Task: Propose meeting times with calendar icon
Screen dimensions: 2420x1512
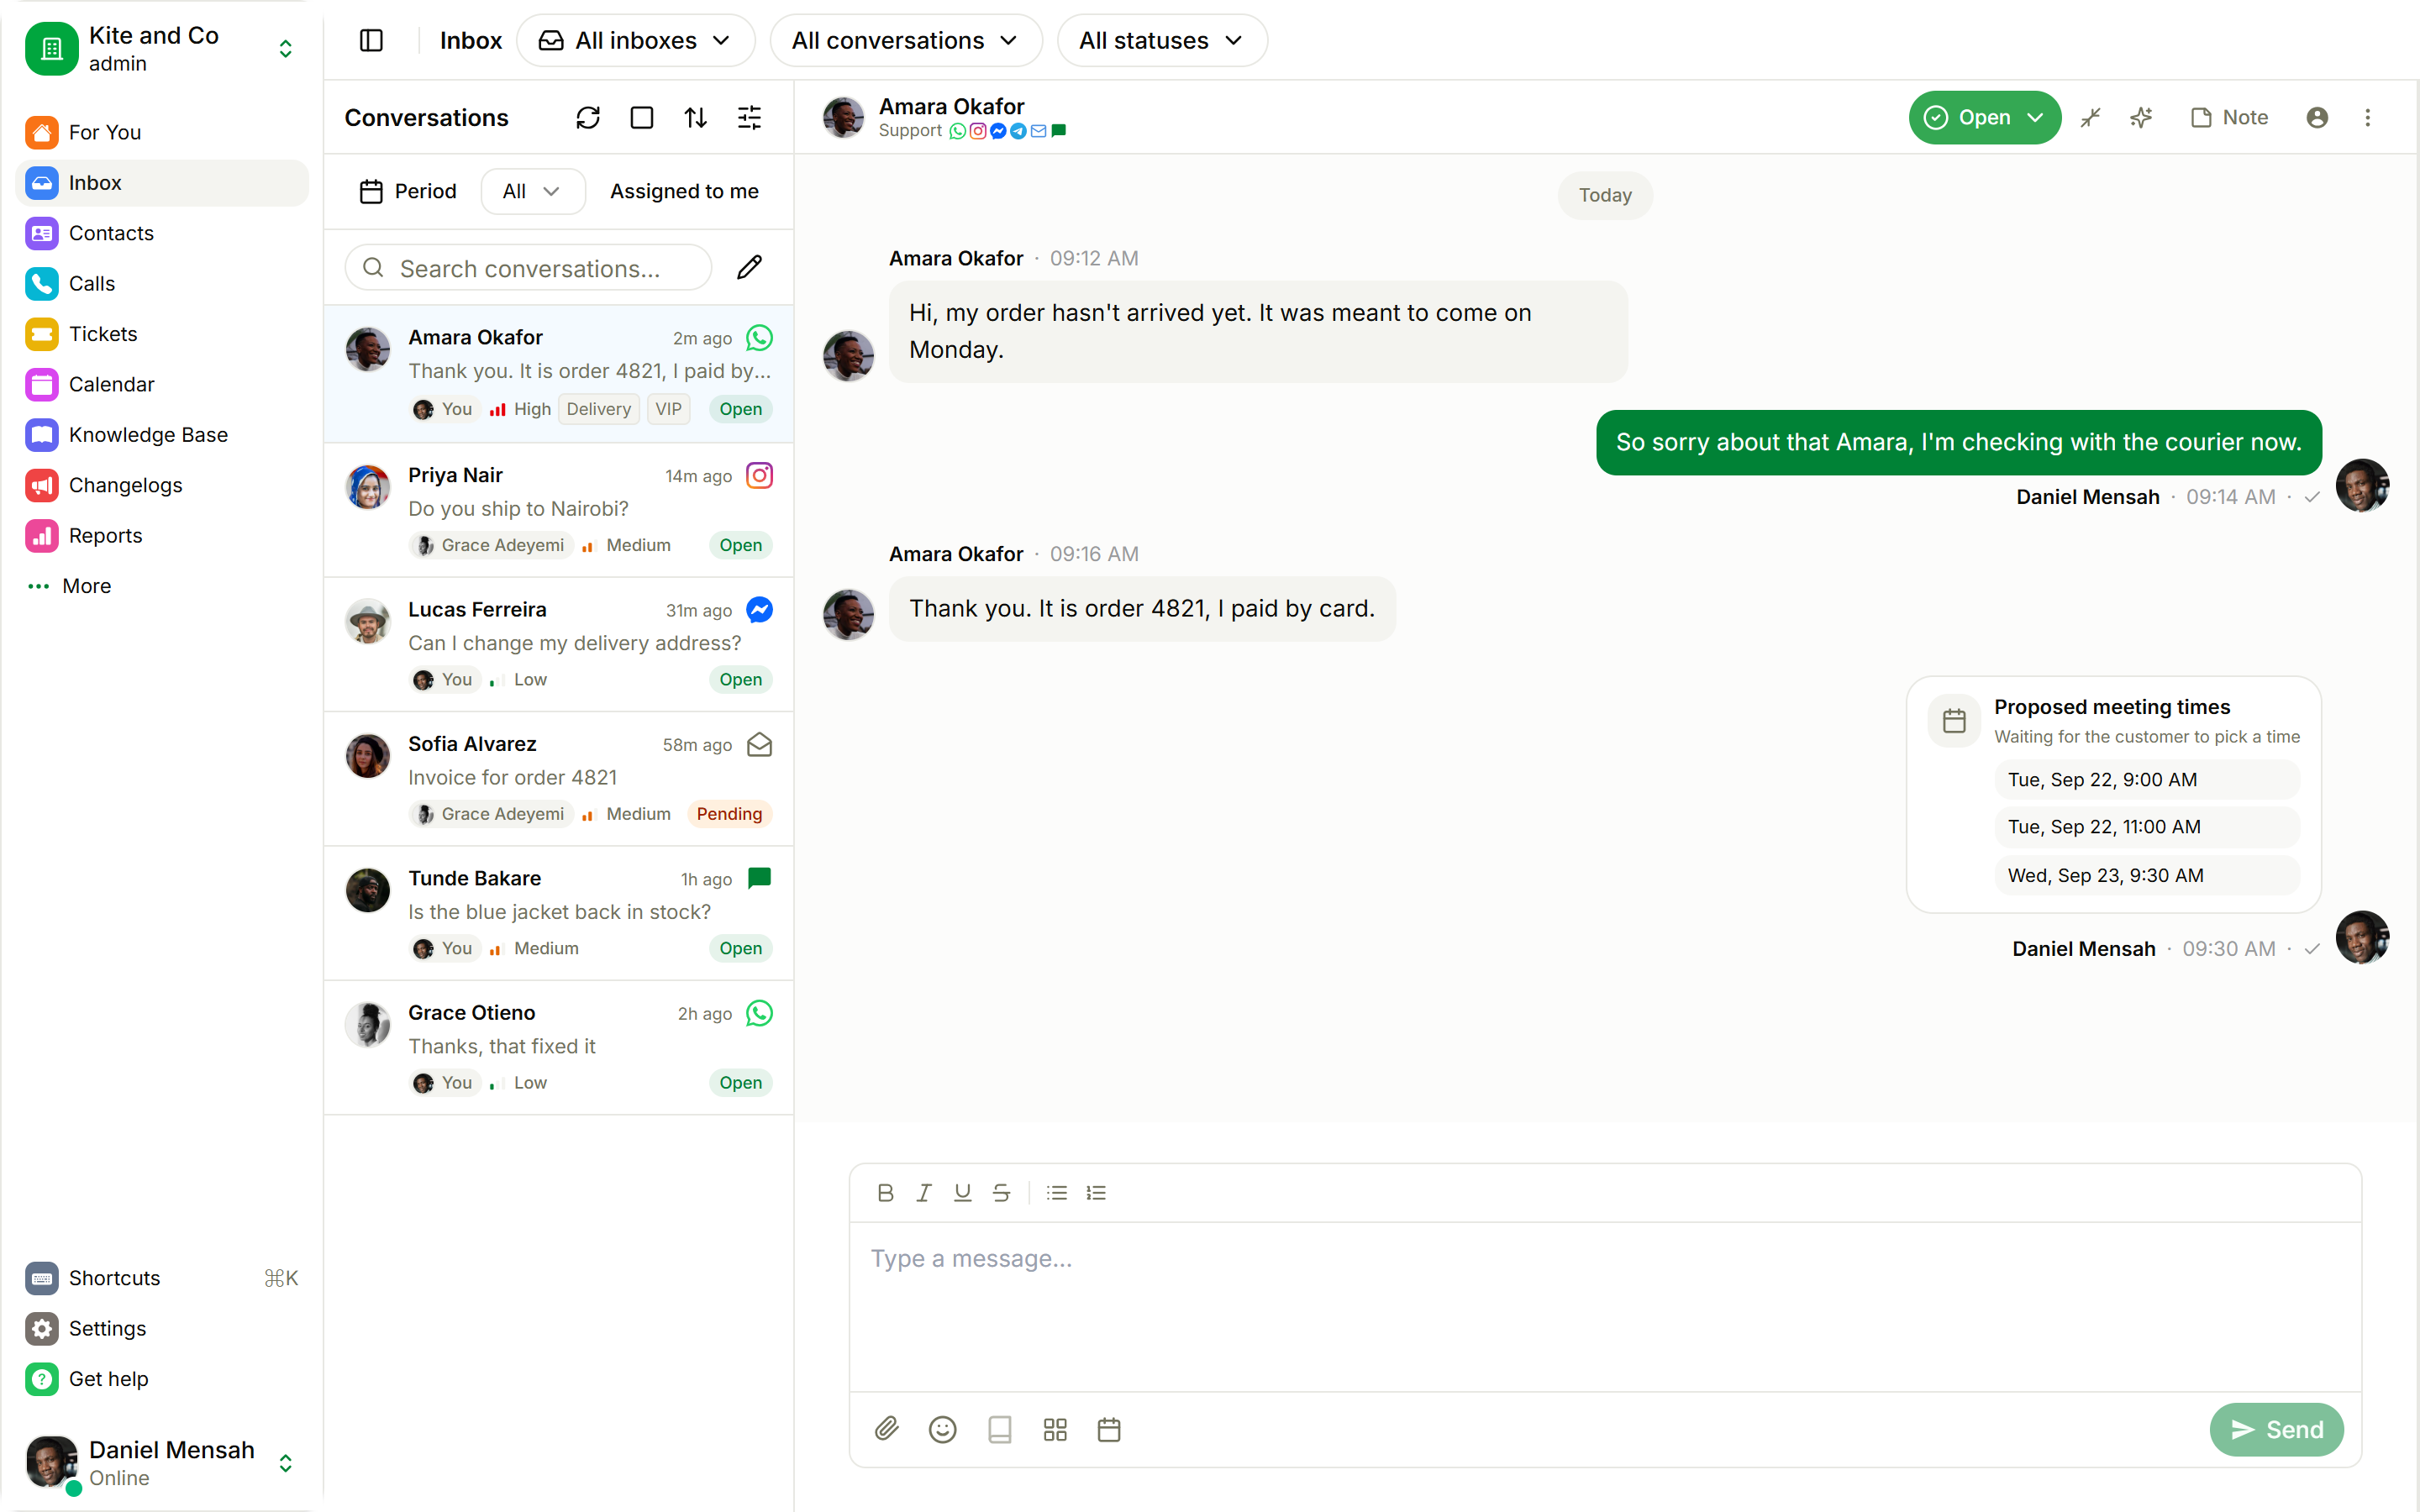Action: tap(1109, 1429)
